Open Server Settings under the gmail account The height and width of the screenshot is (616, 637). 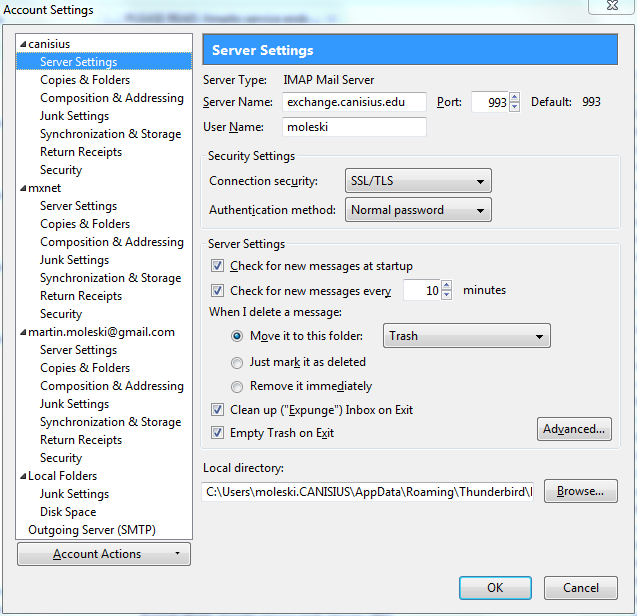click(78, 350)
